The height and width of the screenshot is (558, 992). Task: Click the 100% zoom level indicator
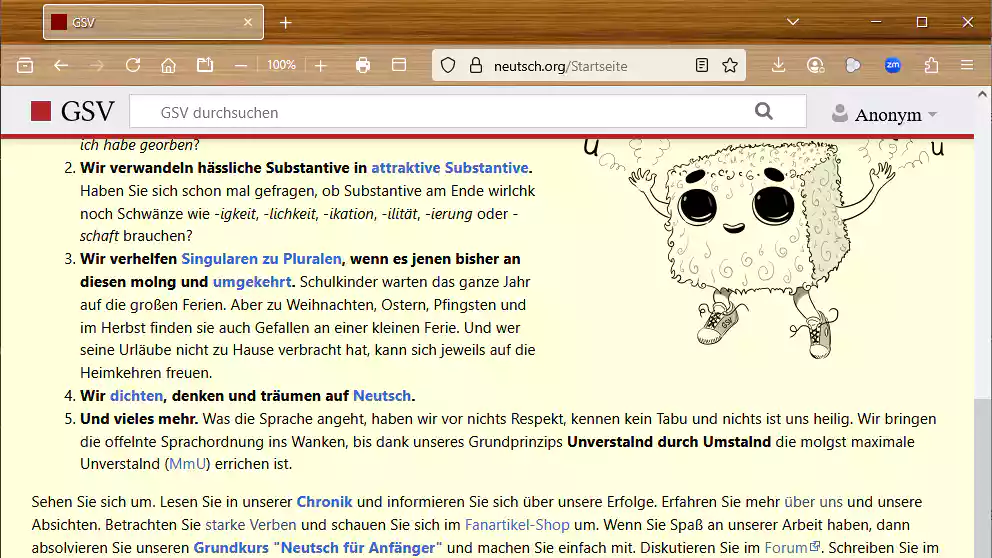pyautogui.click(x=281, y=65)
